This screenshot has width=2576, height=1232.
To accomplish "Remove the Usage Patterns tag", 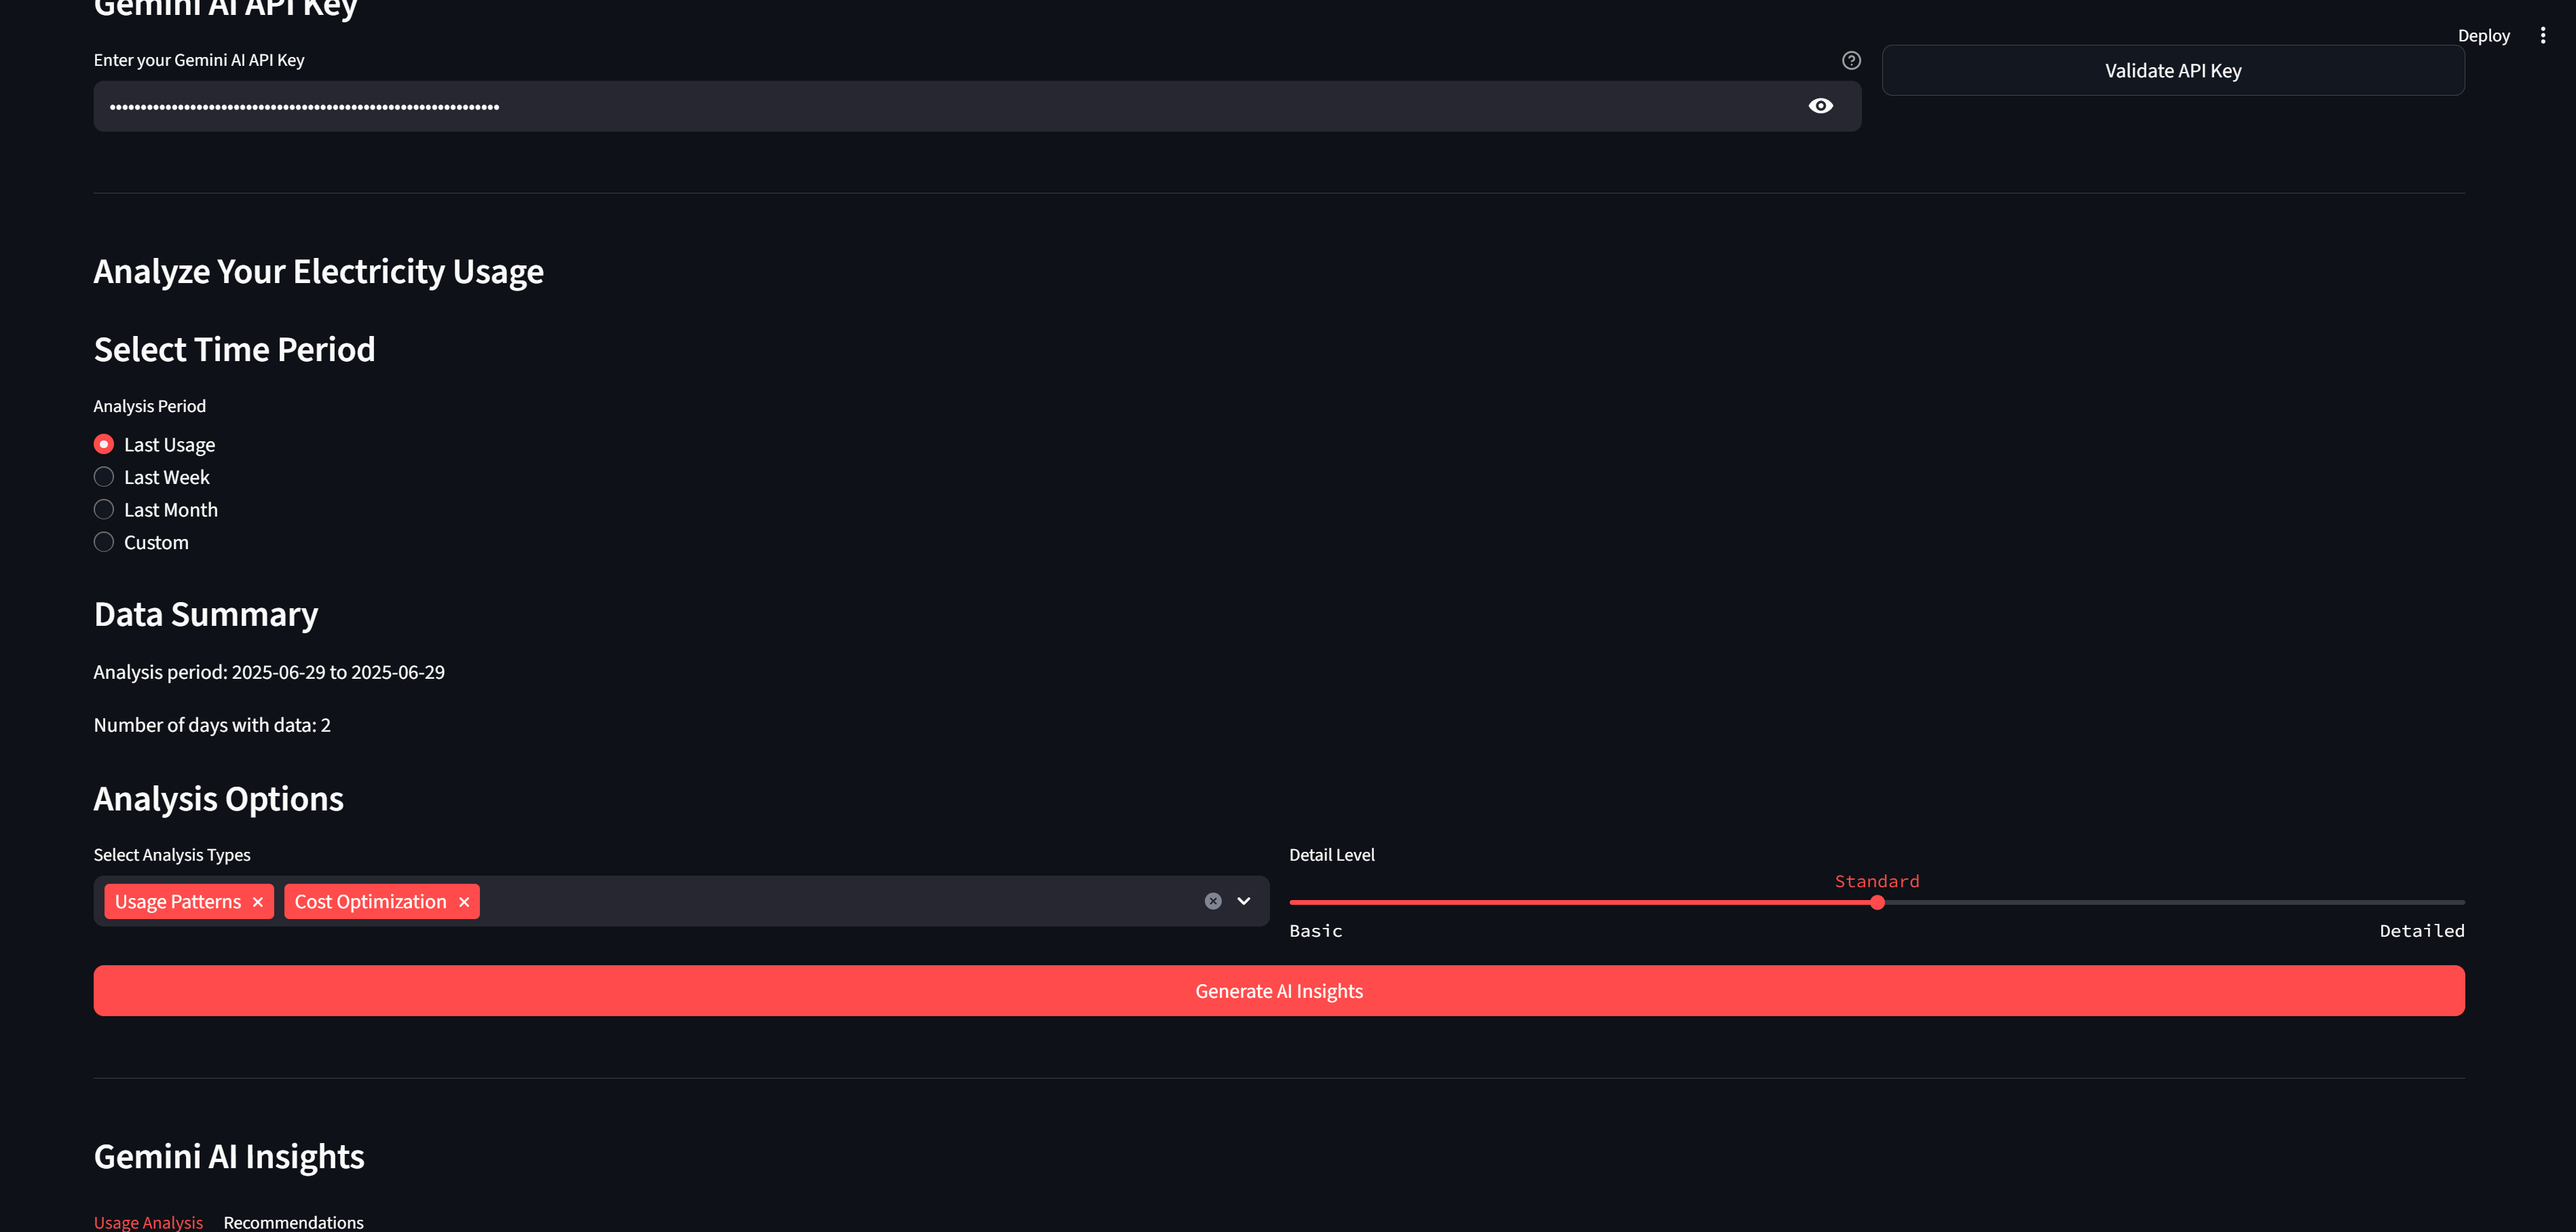I will (258, 902).
